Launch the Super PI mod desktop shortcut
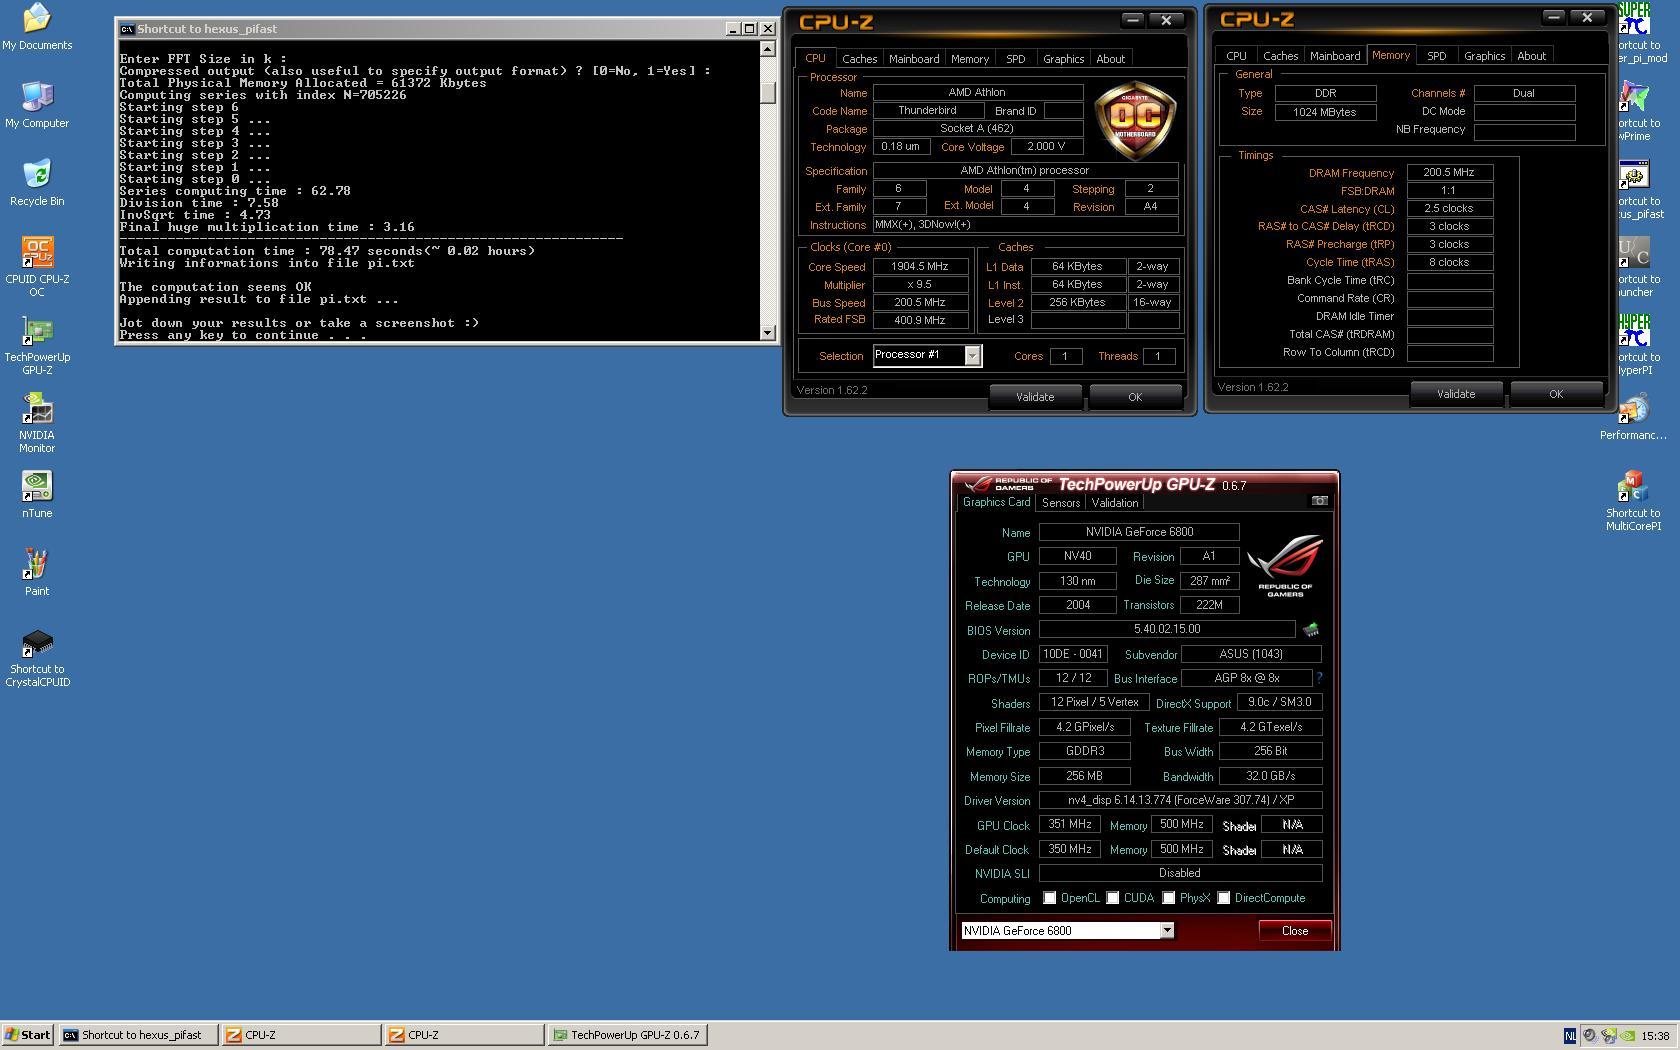This screenshot has width=1680, height=1050. (x=1634, y=33)
